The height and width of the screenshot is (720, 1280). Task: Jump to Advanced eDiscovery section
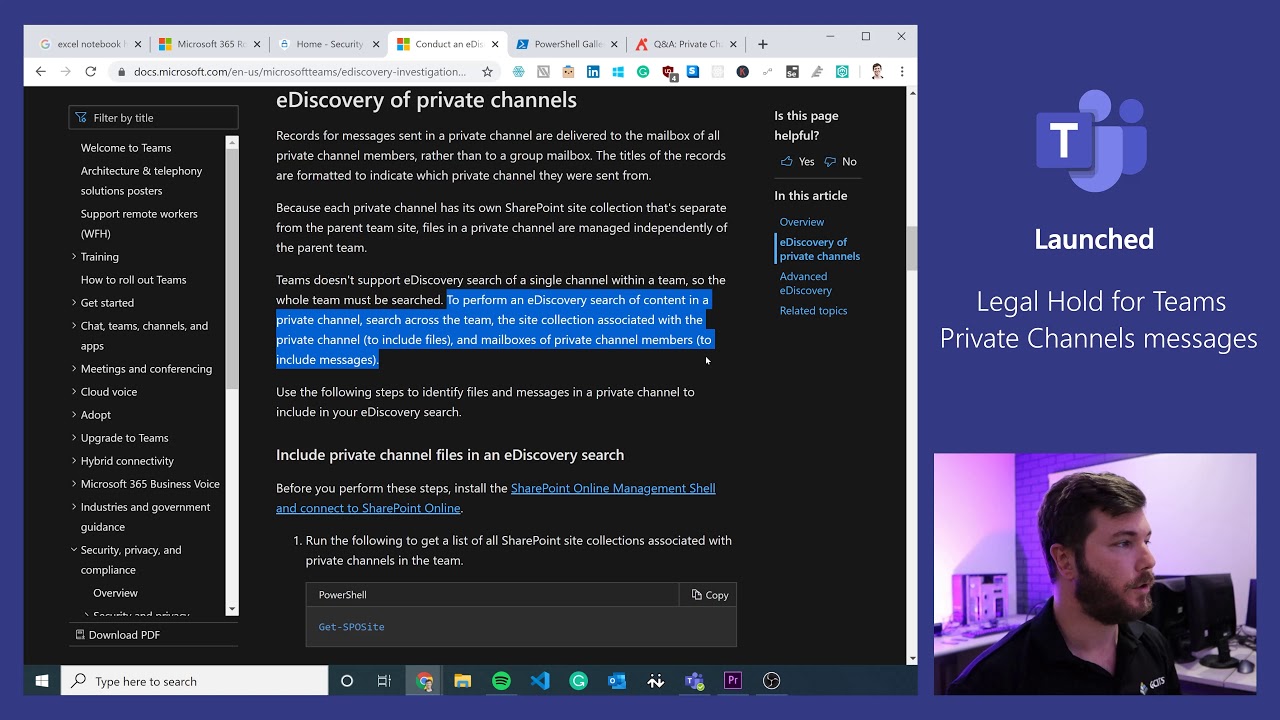(x=806, y=283)
